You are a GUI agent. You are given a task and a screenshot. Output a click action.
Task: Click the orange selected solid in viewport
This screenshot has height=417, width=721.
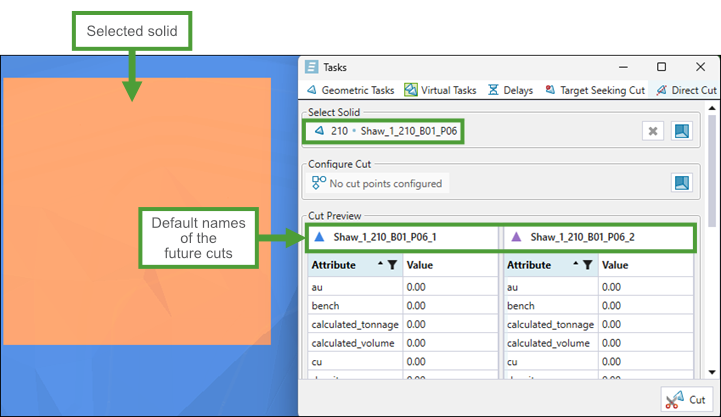tap(137, 211)
